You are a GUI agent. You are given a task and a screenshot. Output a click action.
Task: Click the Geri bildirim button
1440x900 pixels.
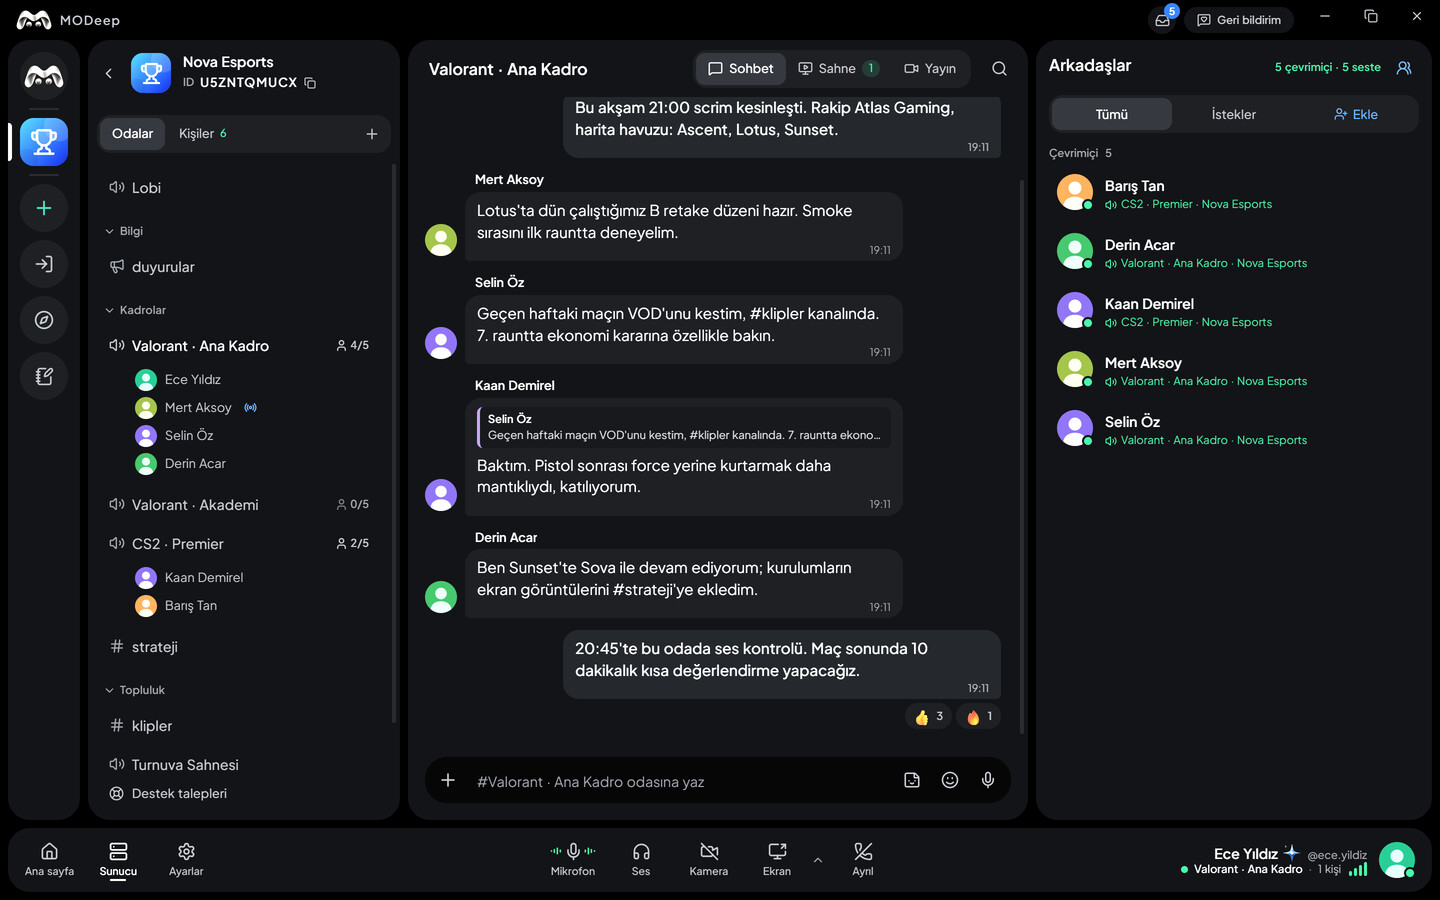[x=1239, y=20]
